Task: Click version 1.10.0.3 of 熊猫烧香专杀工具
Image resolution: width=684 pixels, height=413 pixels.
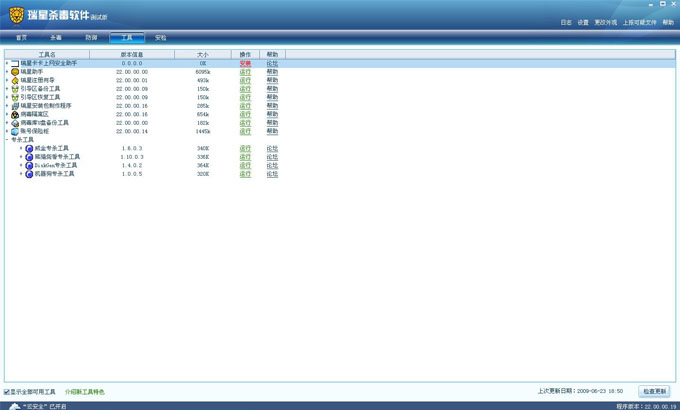Action: pyautogui.click(x=132, y=157)
